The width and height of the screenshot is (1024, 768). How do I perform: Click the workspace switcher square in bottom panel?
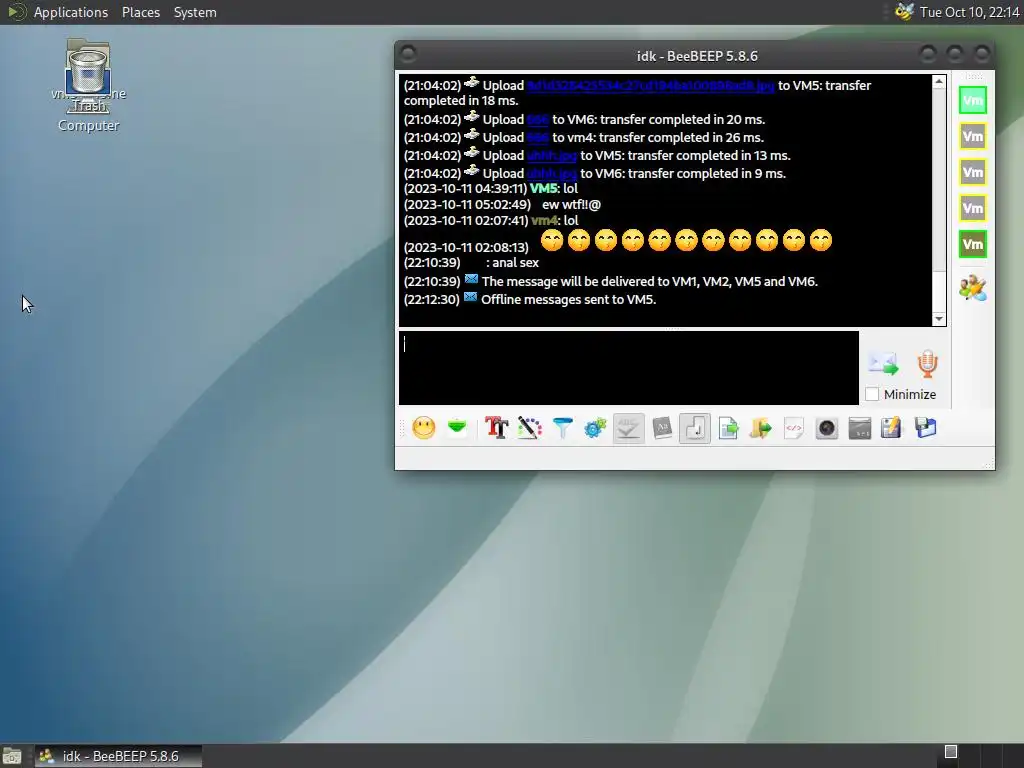[951, 752]
